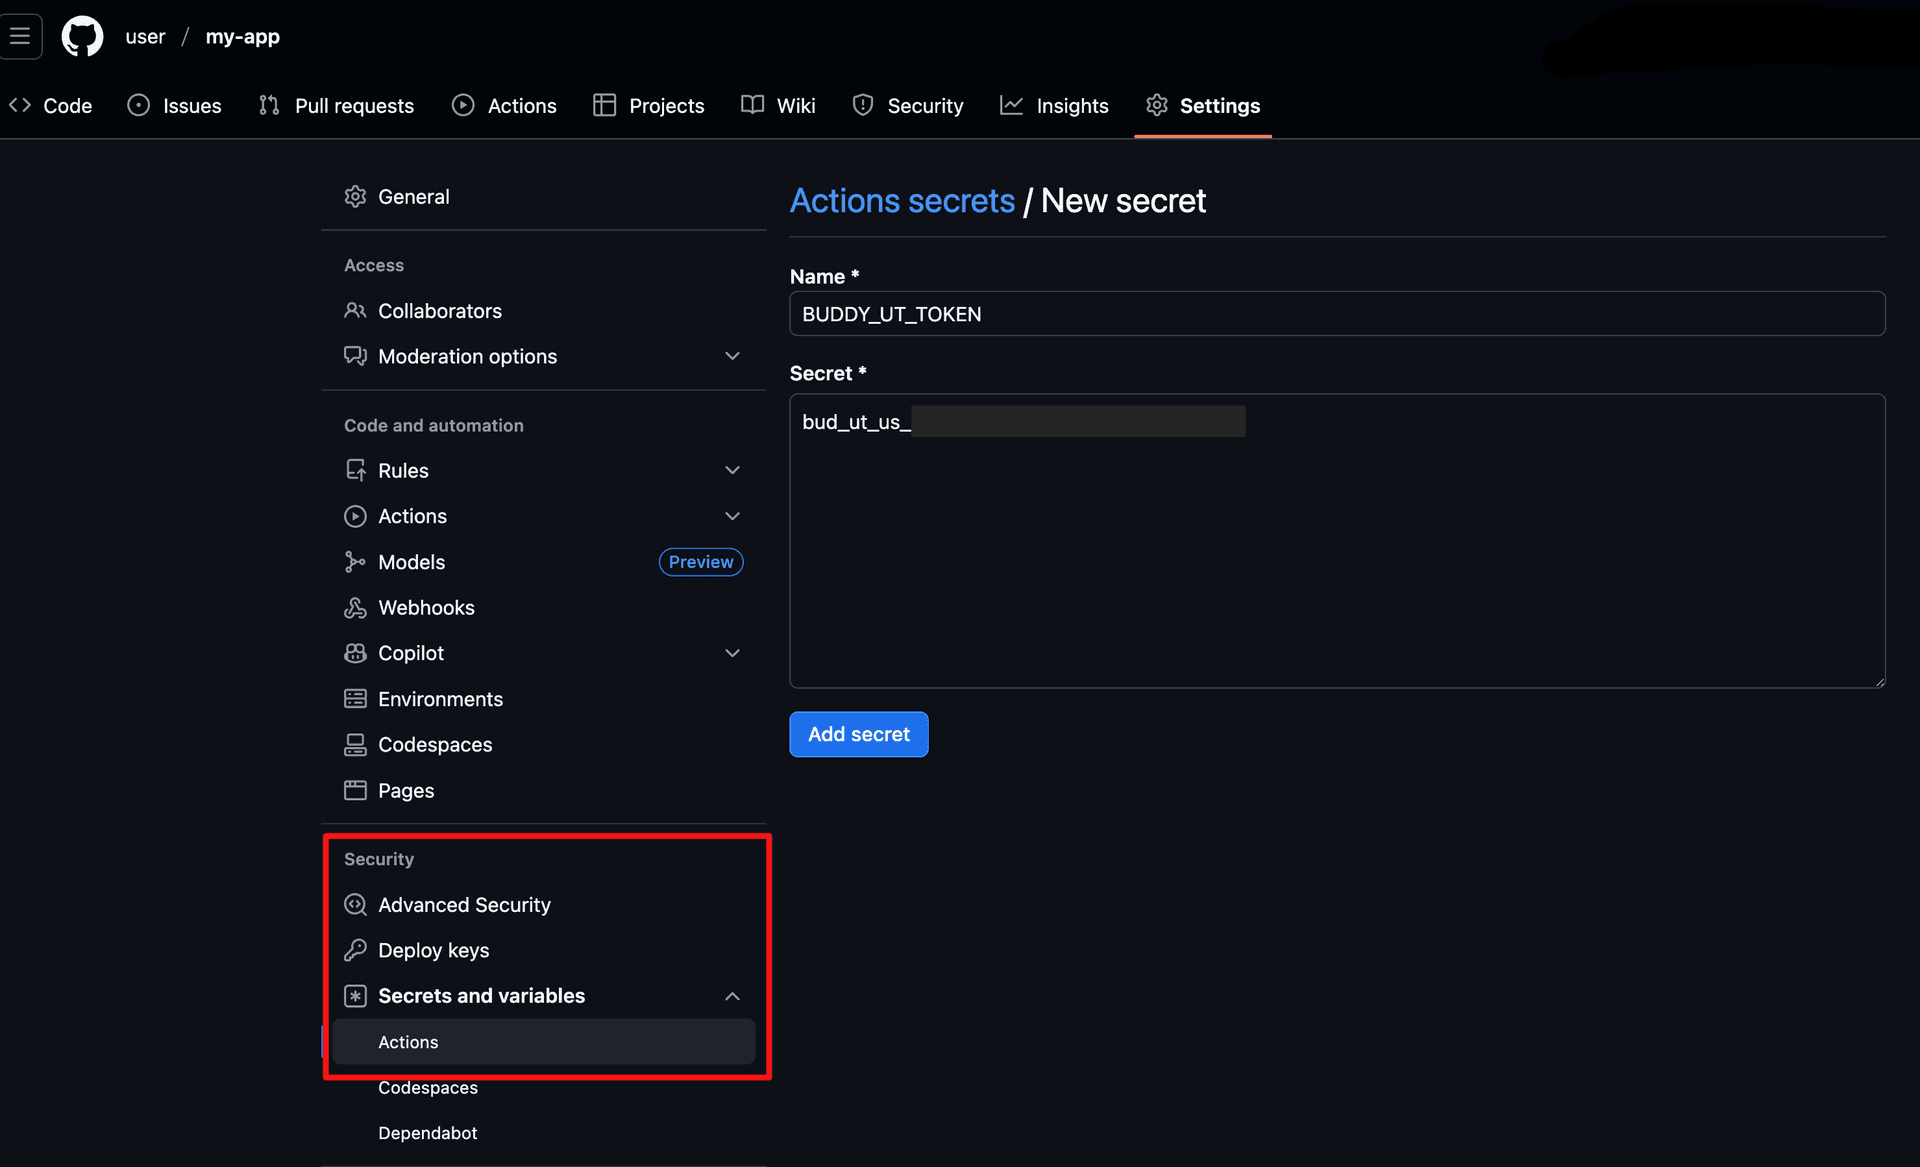Click the Copilot settings icon
This screenshot has height=1167, width=1920.
356,652
